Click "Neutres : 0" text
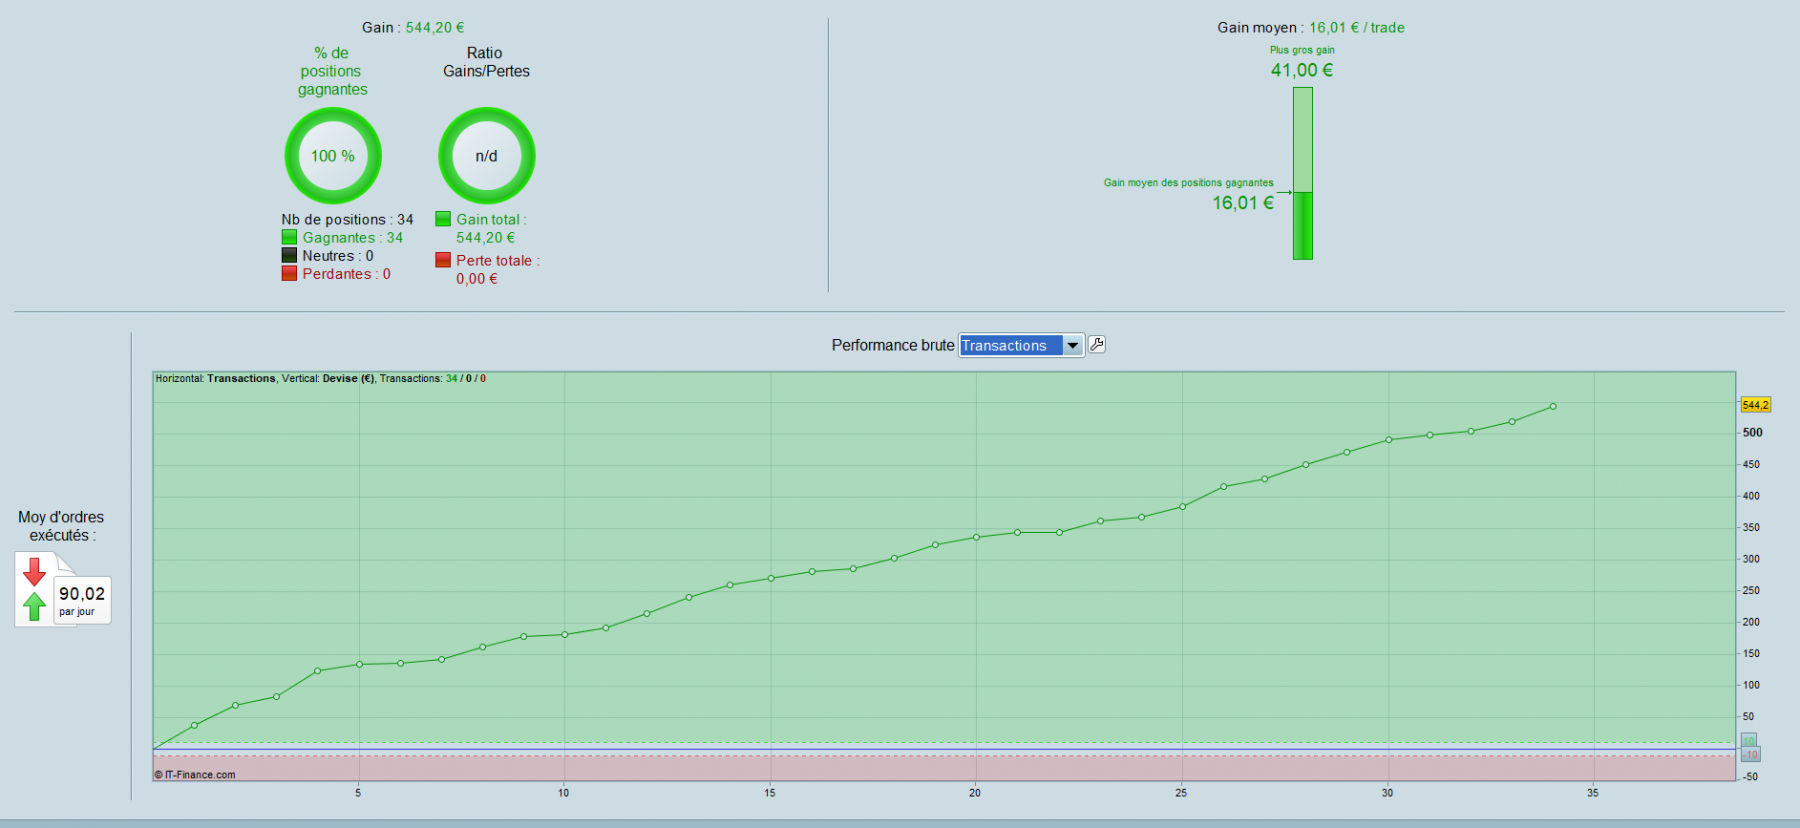This screenshot has height=828, width=1800. [x=338, y=255]
